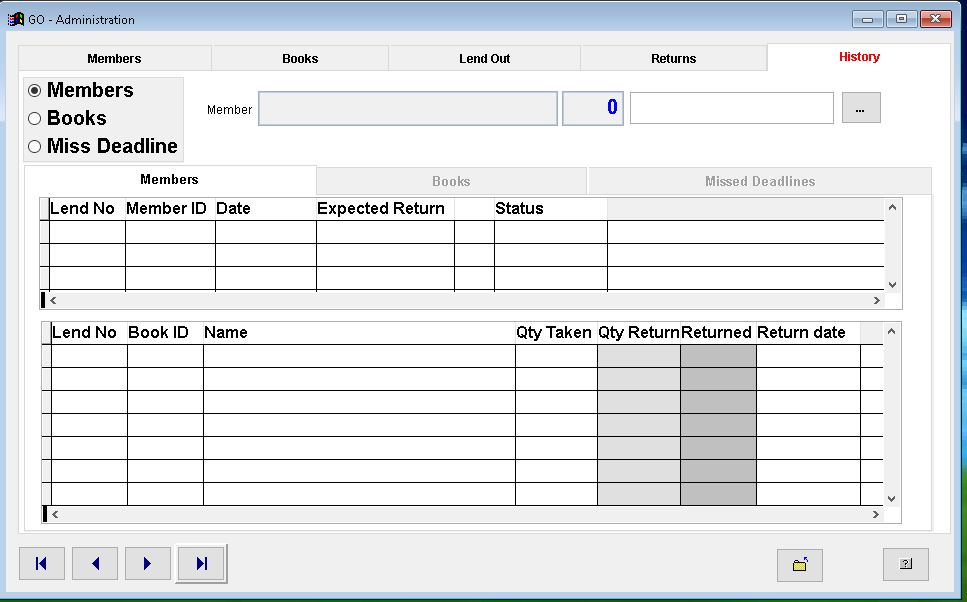Go to first record navigation button
Screen dimensions: 967x602
pyautogui.click(x=42, y=564)
